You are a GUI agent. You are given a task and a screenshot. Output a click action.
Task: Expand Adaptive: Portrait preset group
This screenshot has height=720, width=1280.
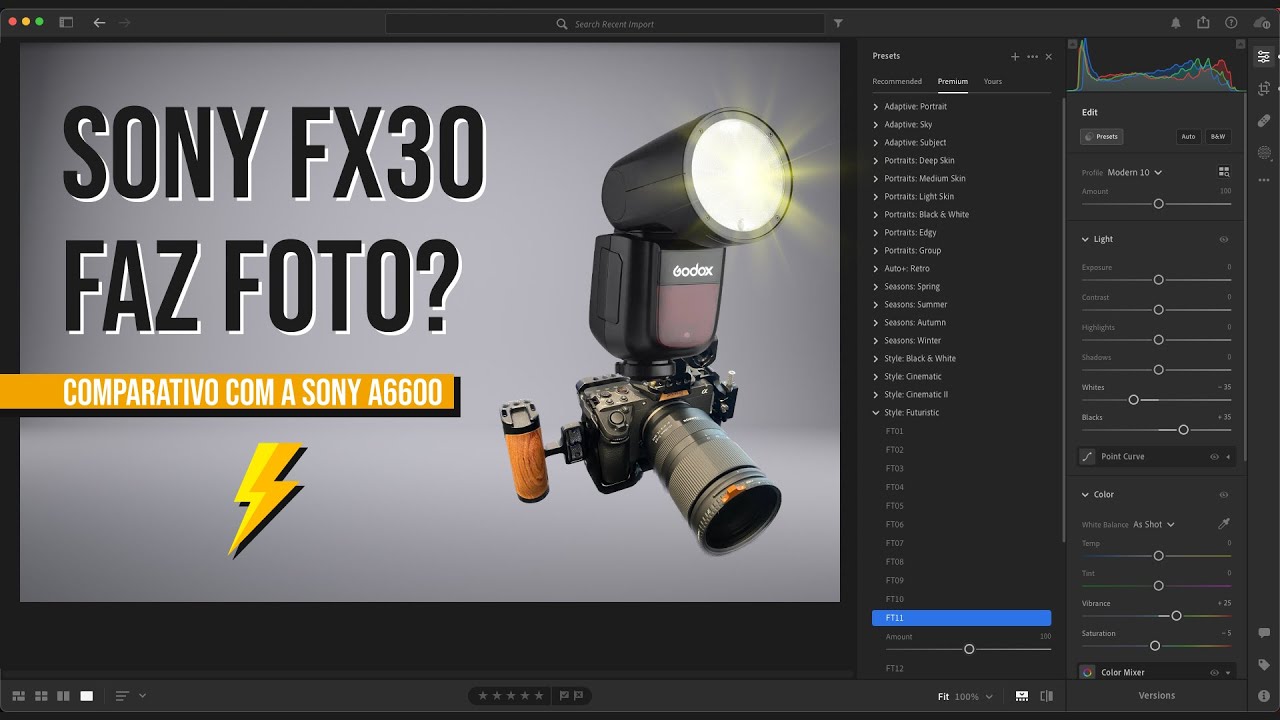tap(876, 107)
